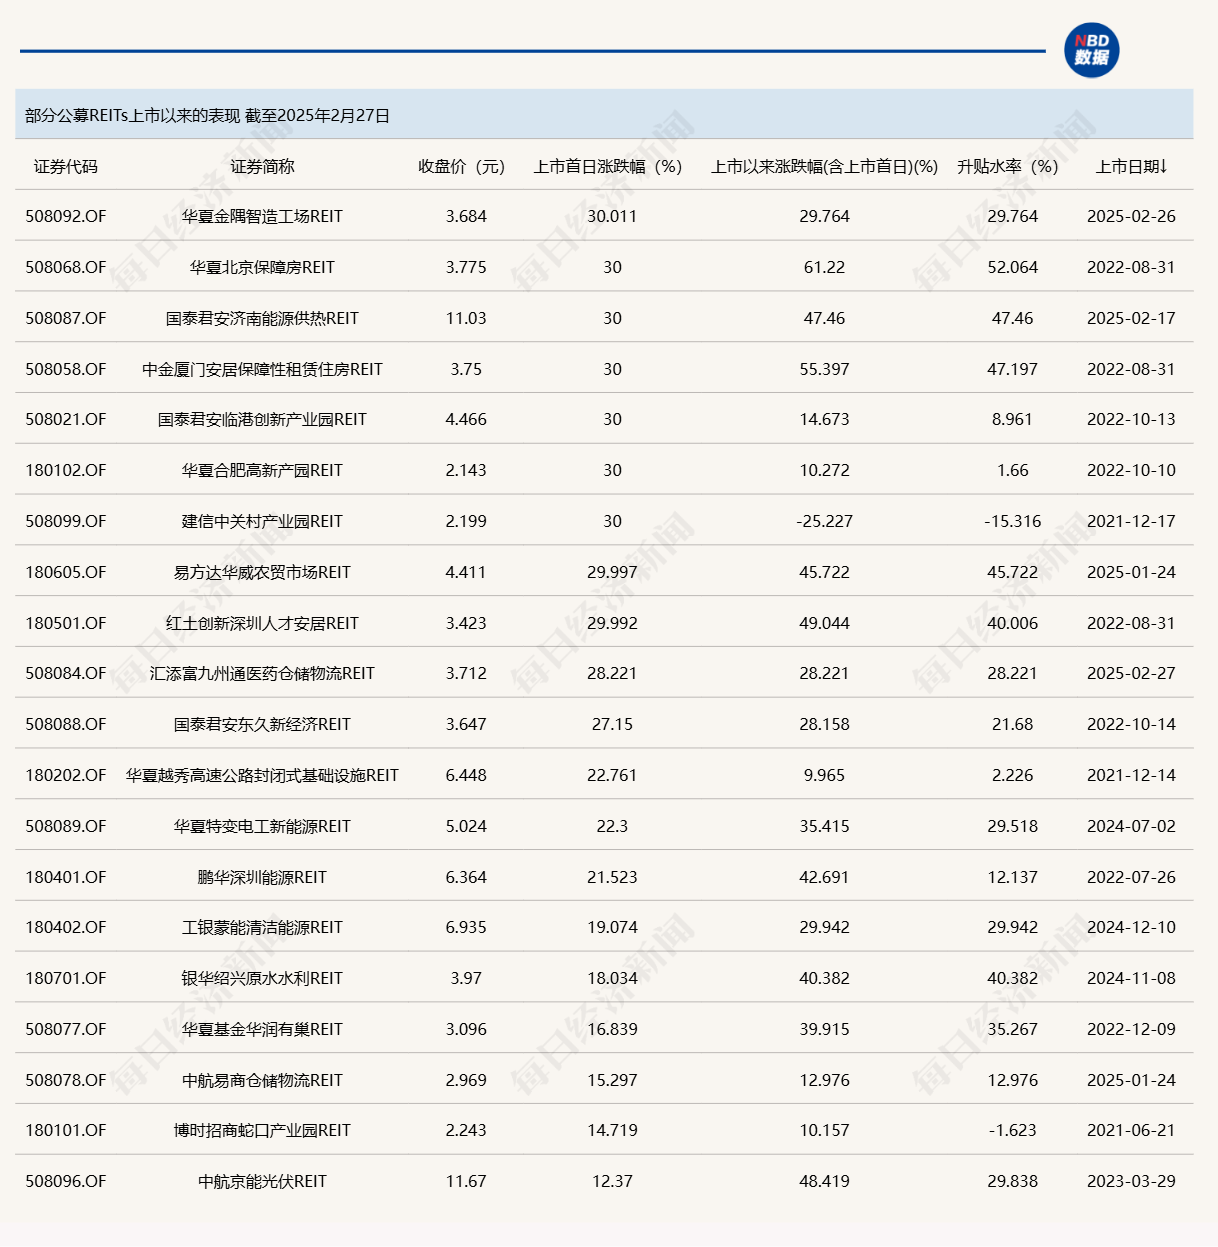Select code 180202.OF
Screen dimensions: 1218x1247
coord(66,775)
